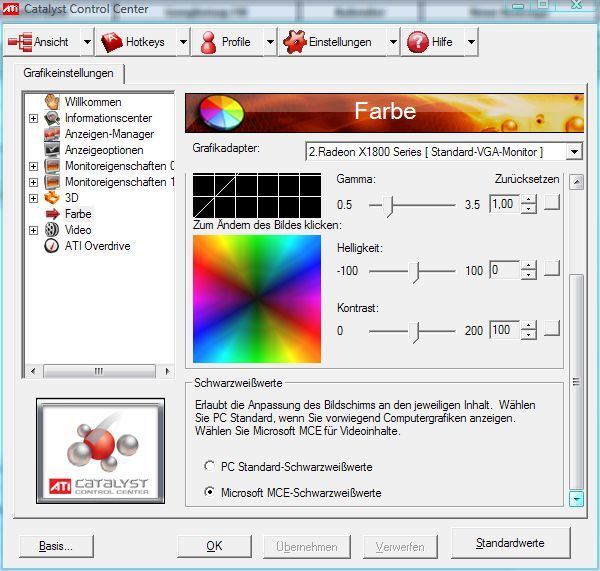Expand the Video tree node
The image size is (600, 571).
coord(33,230)
